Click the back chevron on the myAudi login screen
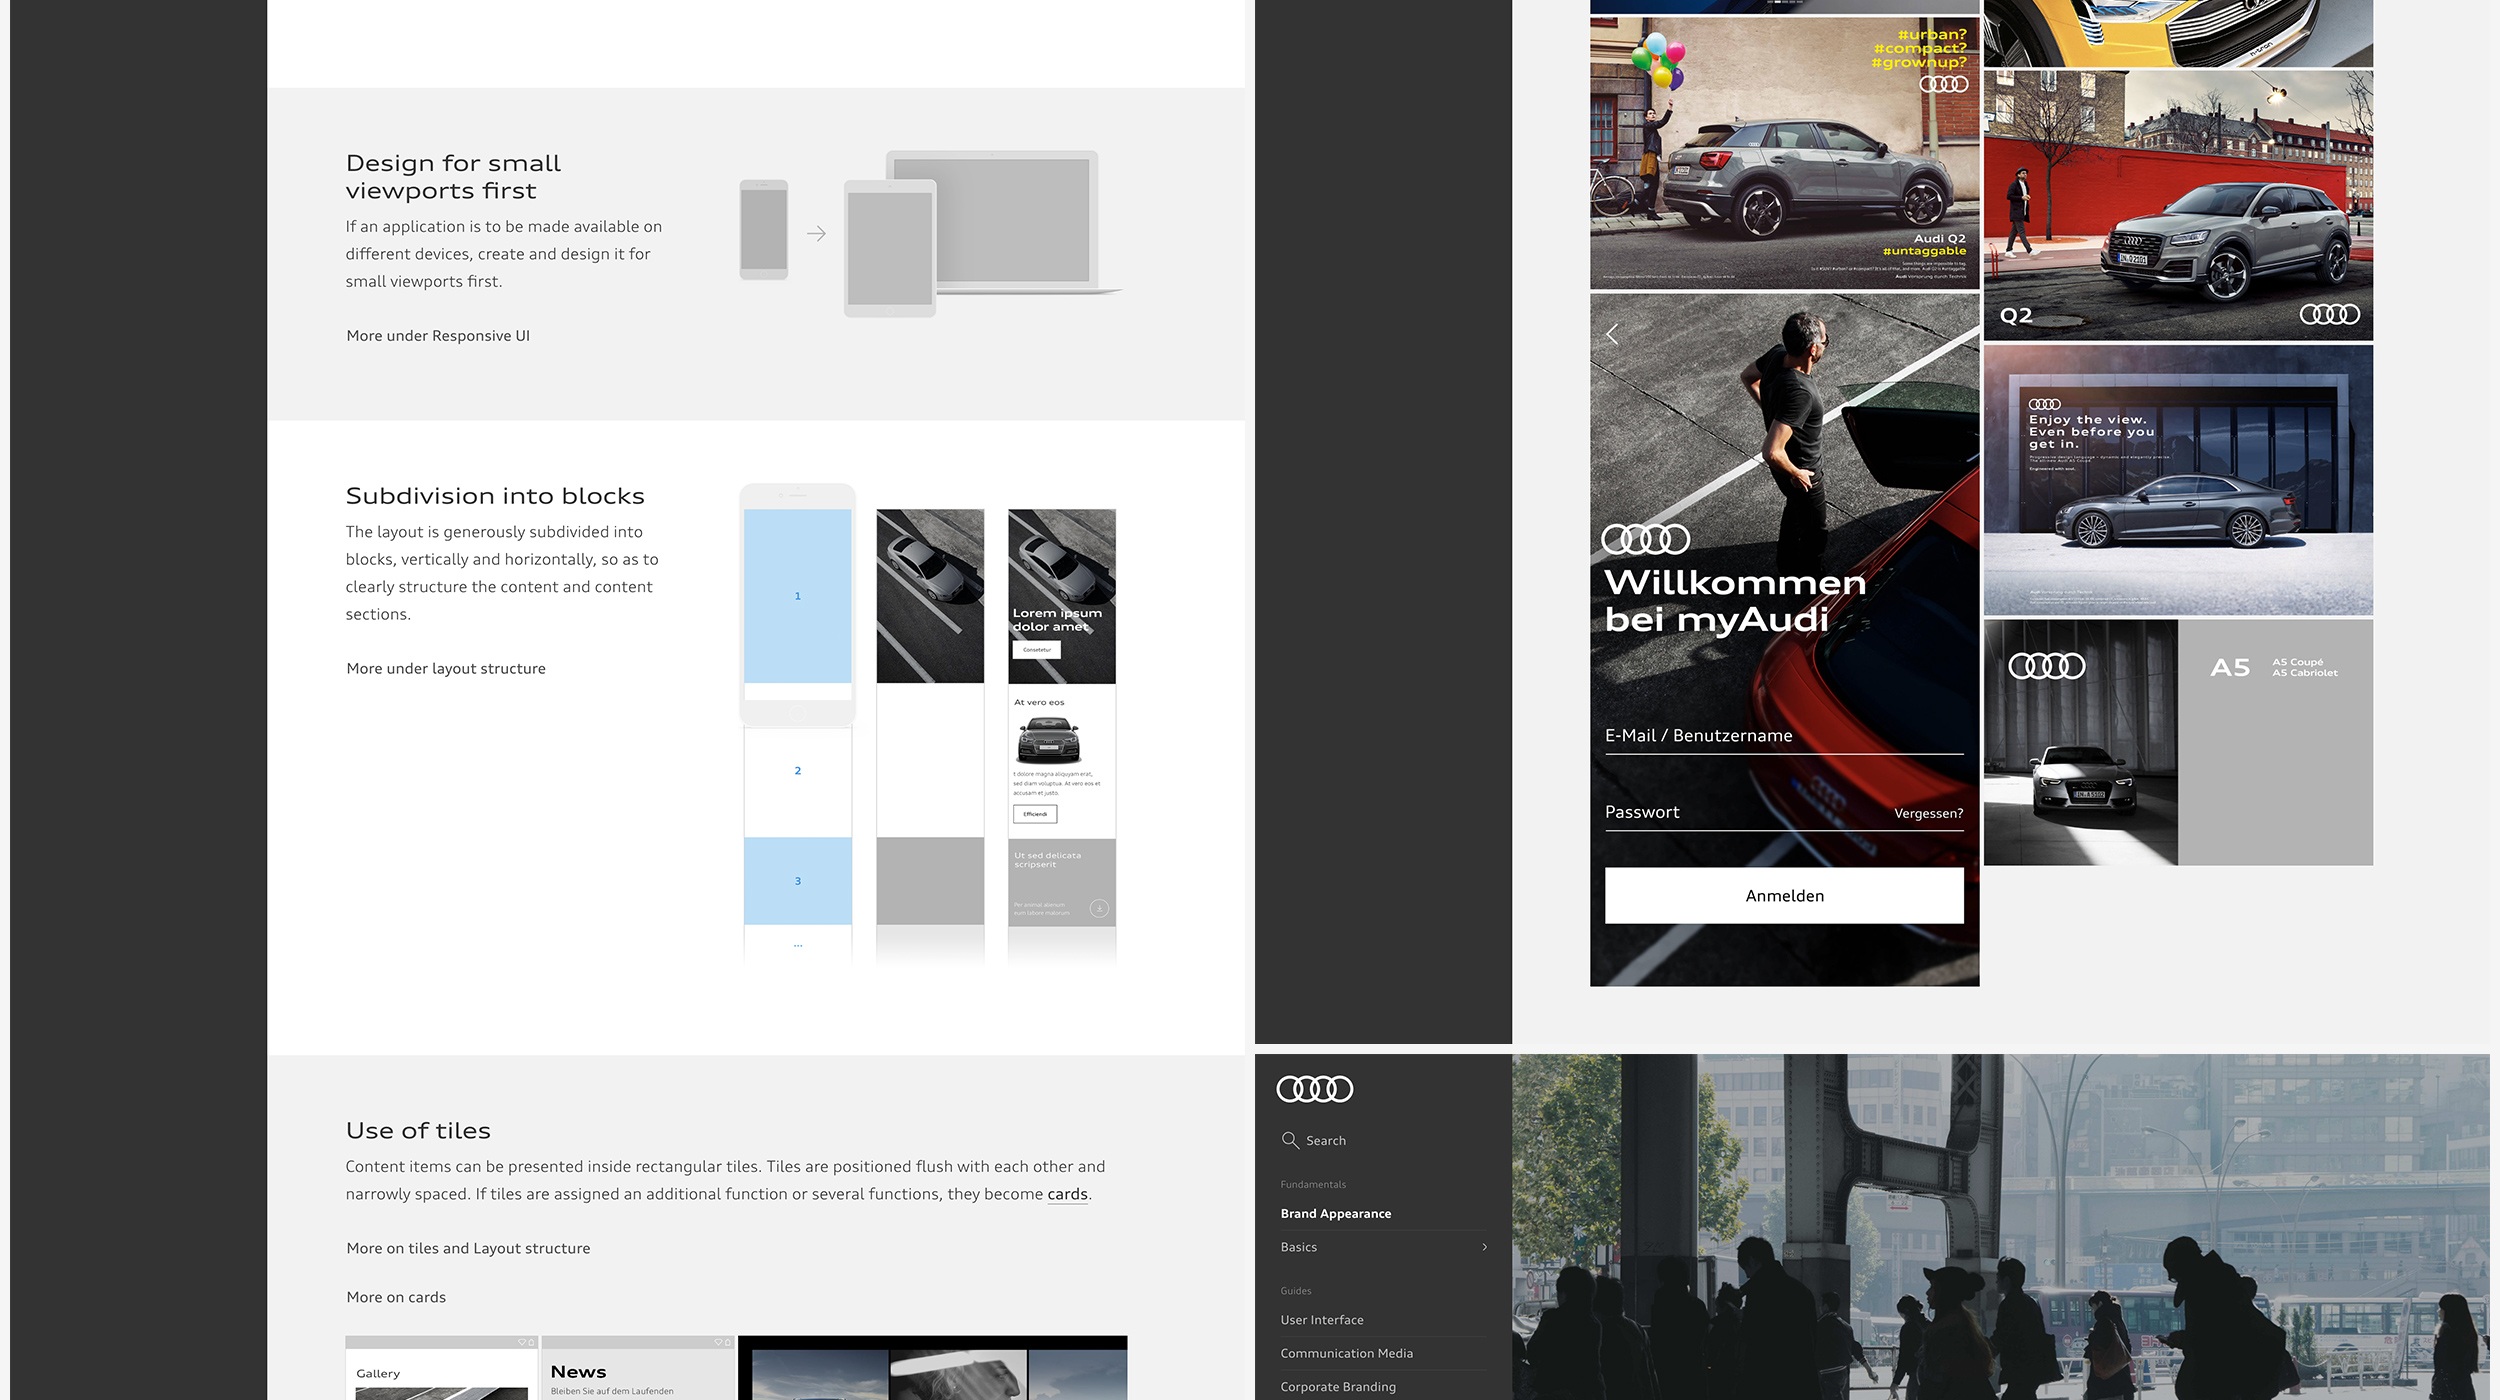 [1611, 334]
